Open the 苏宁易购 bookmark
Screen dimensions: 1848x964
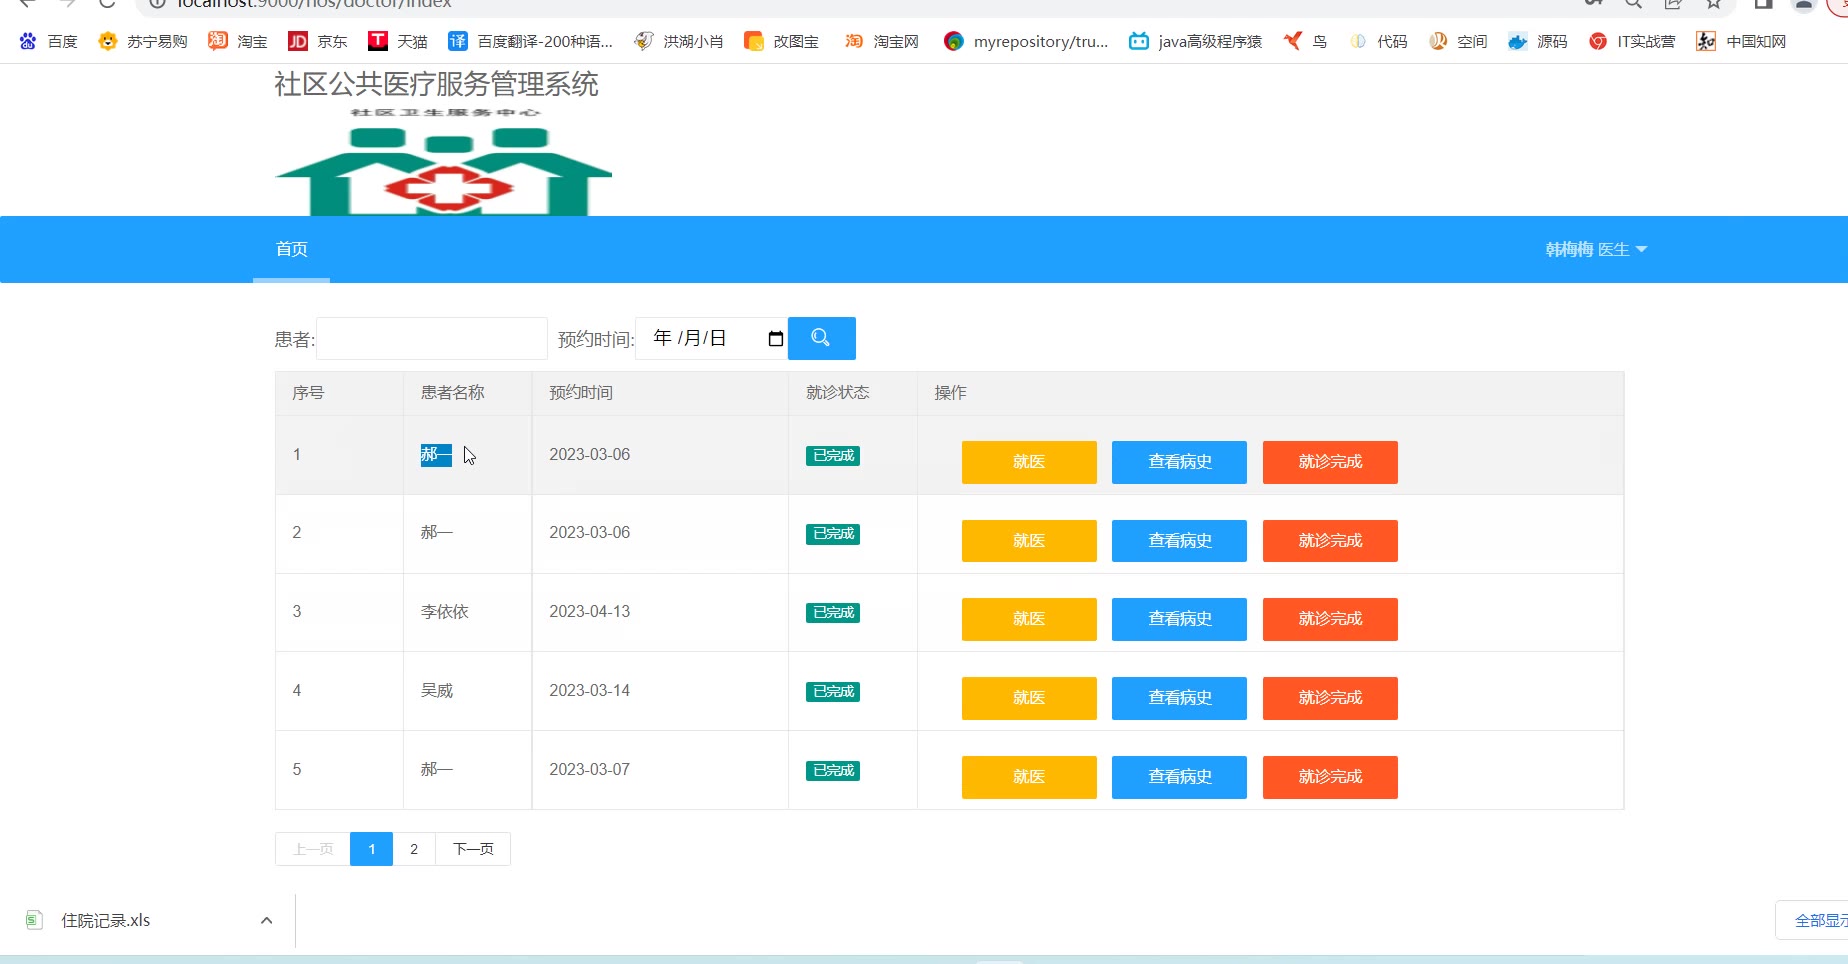point(143,41)
